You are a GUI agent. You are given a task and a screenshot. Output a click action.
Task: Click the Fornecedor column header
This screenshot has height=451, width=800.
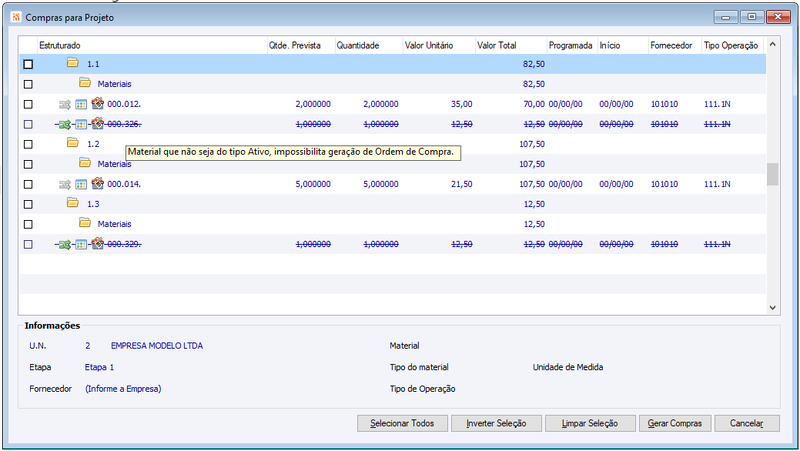[x=675, y=45]
